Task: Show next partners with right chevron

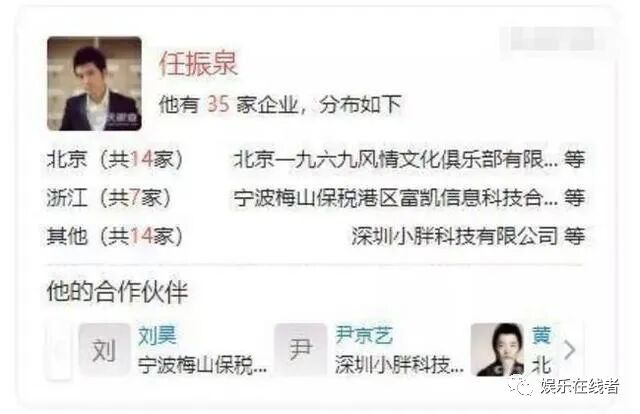Action: point(570,350)
